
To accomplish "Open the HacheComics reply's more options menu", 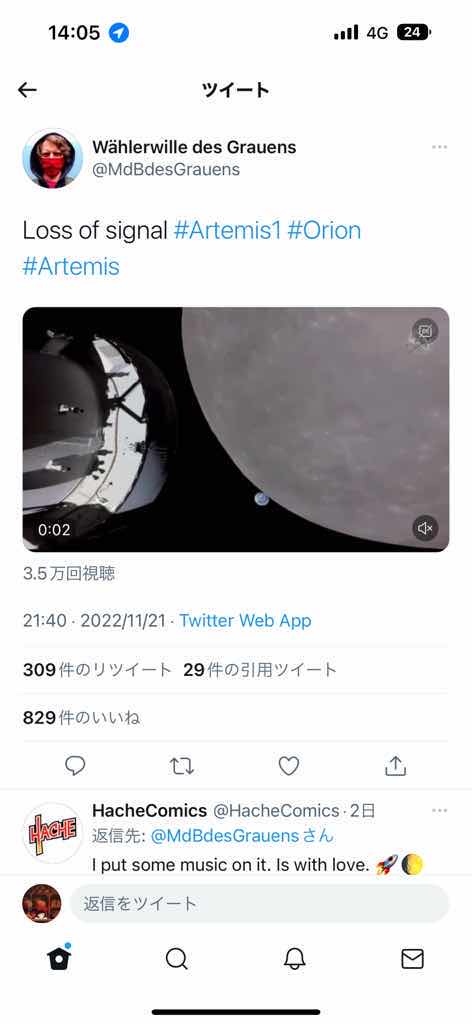I will coord(439,810).
